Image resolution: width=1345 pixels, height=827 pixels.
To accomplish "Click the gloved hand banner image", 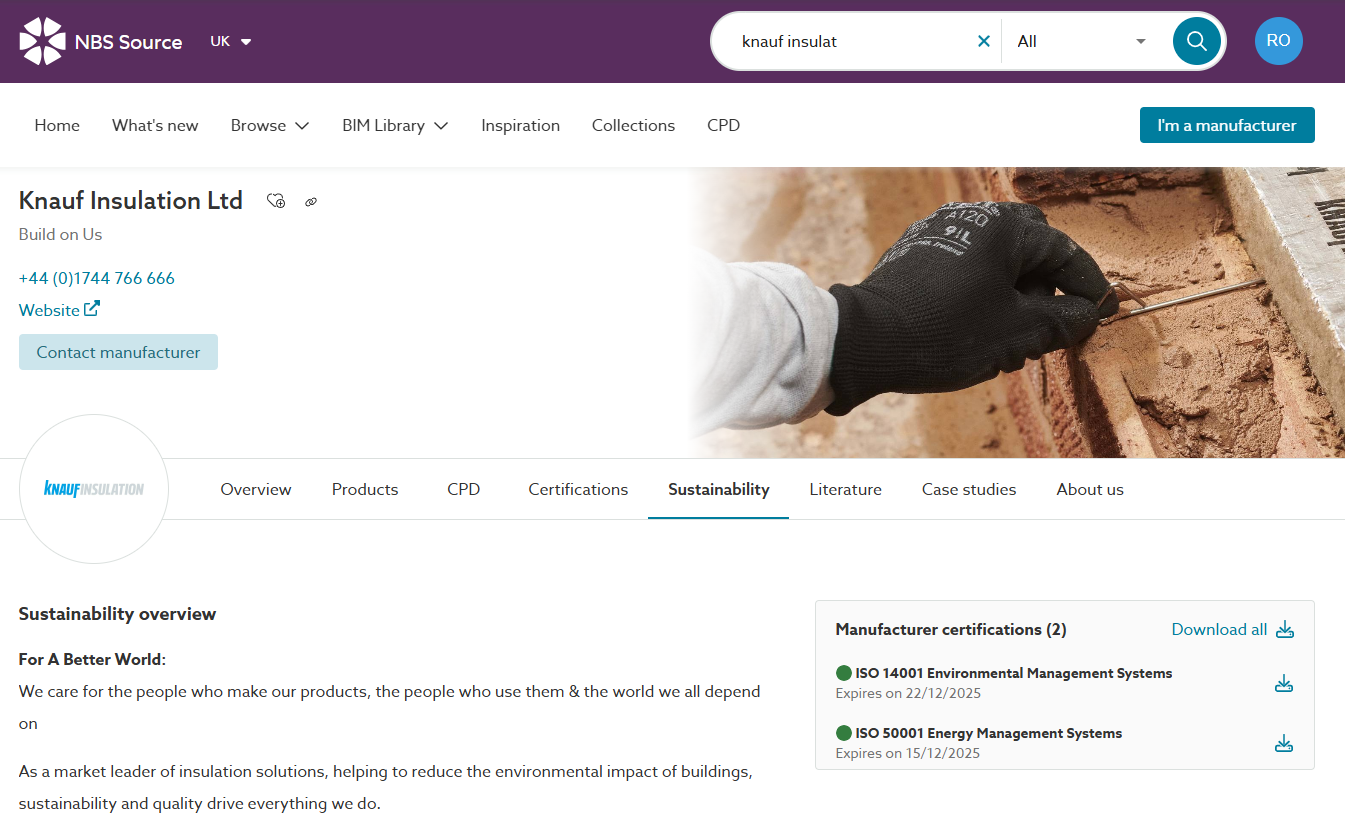I will pyautogui.click(x=1016, y=312).
